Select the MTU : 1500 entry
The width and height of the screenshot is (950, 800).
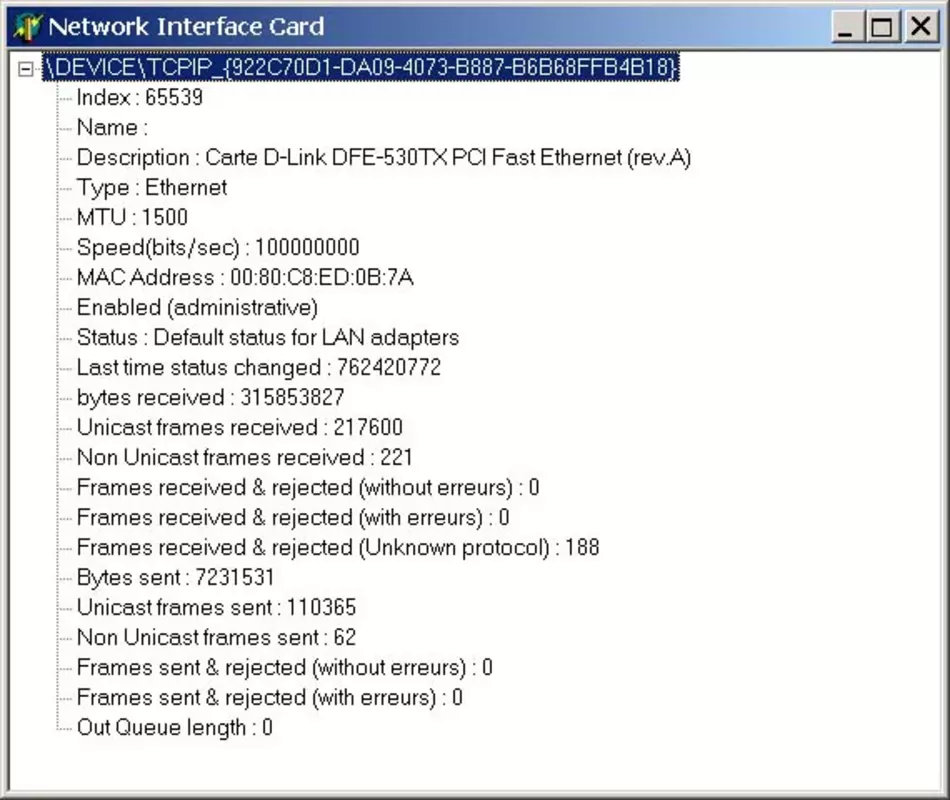[132, 217]
